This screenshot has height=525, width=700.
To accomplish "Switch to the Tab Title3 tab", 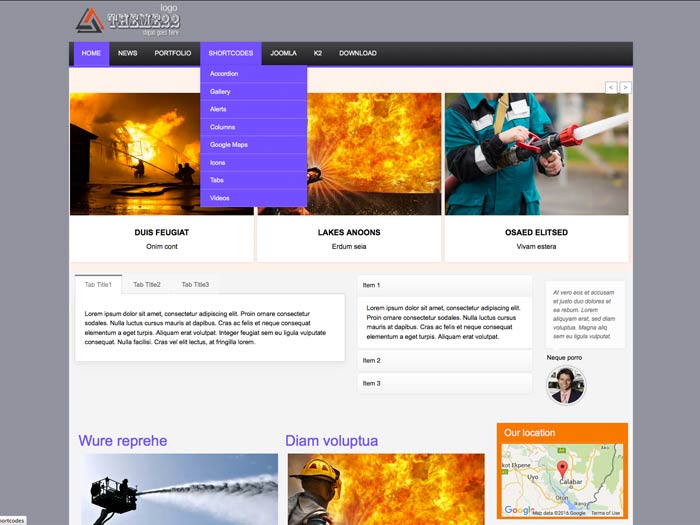I will [x=195, y=285].
